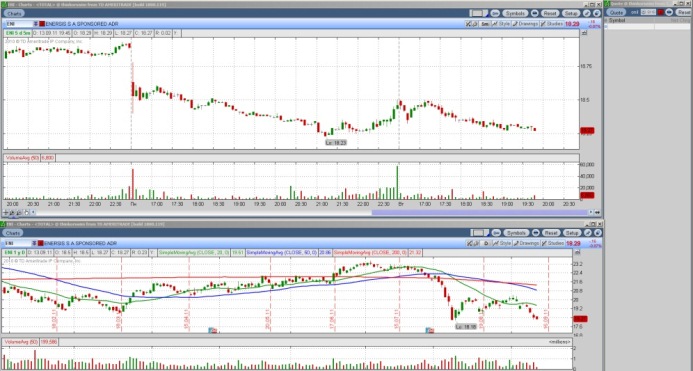Click the Quote tab in right panel
Image resolution: width=693 pixels, height=371 pixels.
point(616,12)
